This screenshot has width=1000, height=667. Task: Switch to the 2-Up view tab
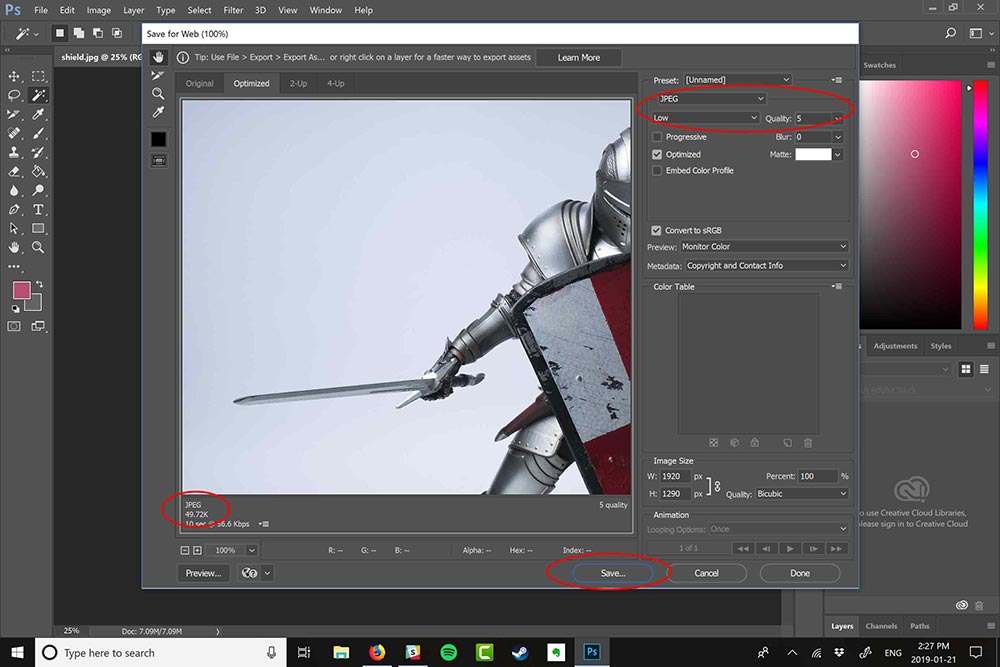pyautogui.click(x=298, y=84)
